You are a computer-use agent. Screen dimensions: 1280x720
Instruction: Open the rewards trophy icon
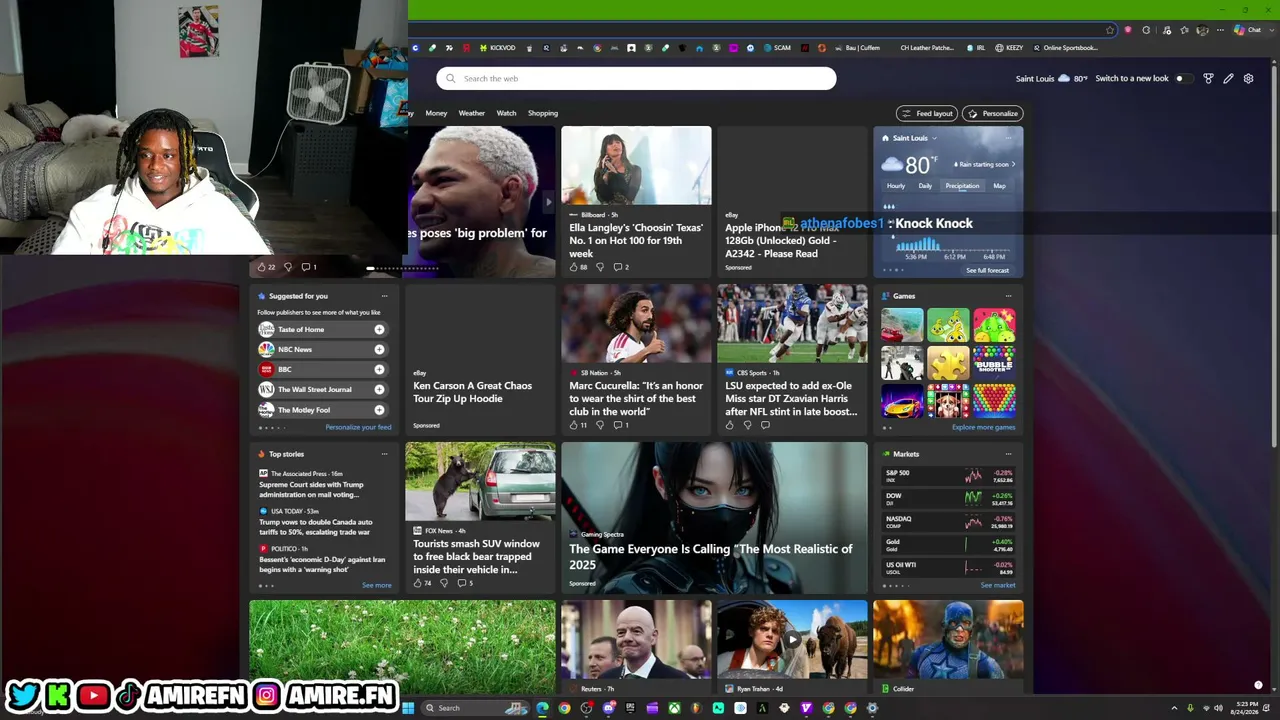pyautogui.click(x=1208, y=79)
